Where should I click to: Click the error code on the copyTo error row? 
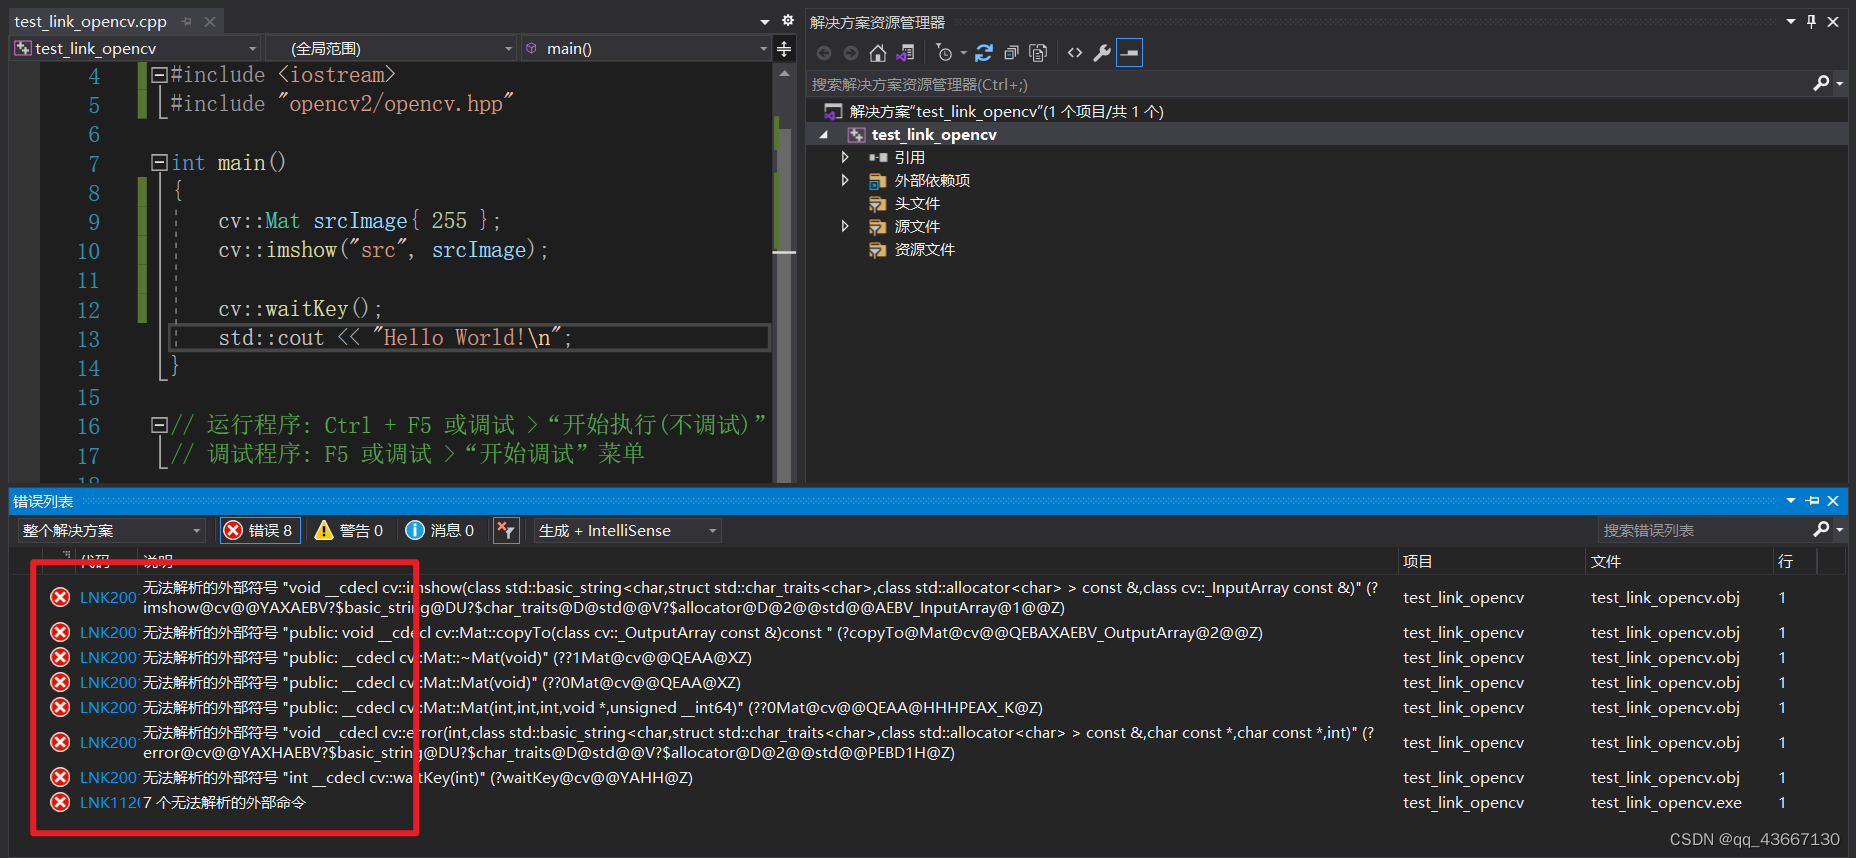tap(108, 632)
